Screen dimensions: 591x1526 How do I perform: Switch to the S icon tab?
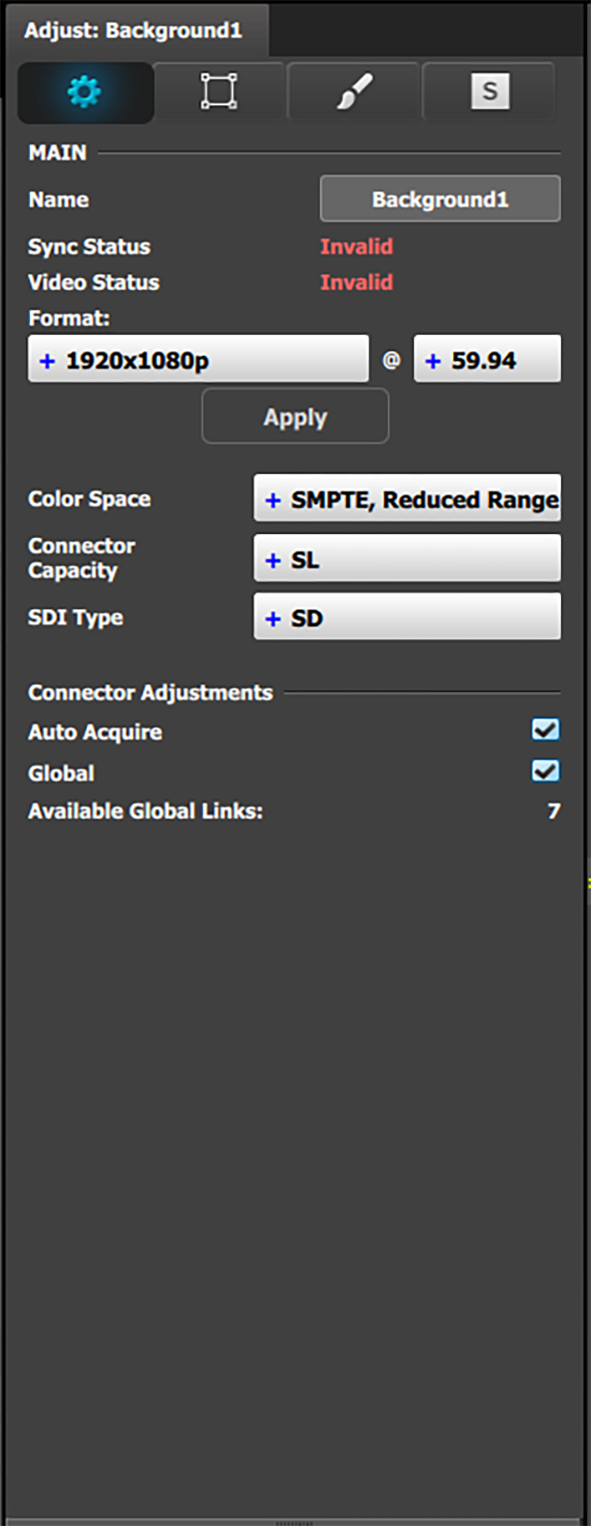click(x=490, y=92)
